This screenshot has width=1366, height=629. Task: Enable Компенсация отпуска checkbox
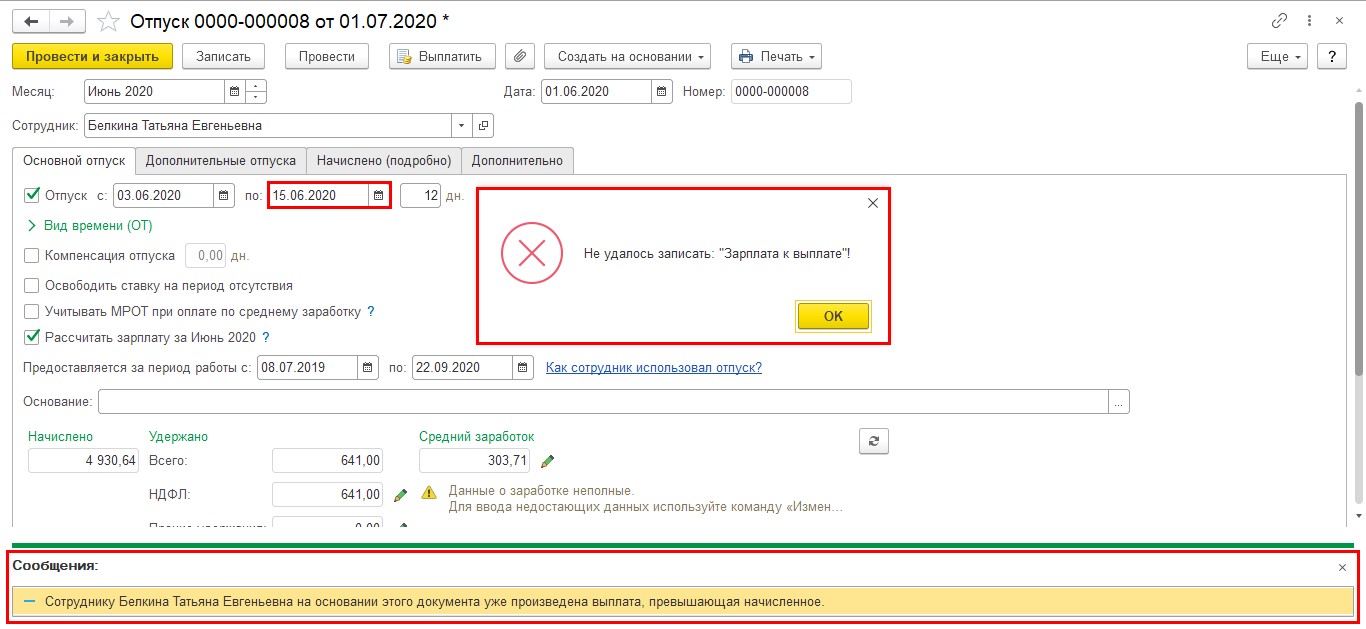[x=32, y=256]
